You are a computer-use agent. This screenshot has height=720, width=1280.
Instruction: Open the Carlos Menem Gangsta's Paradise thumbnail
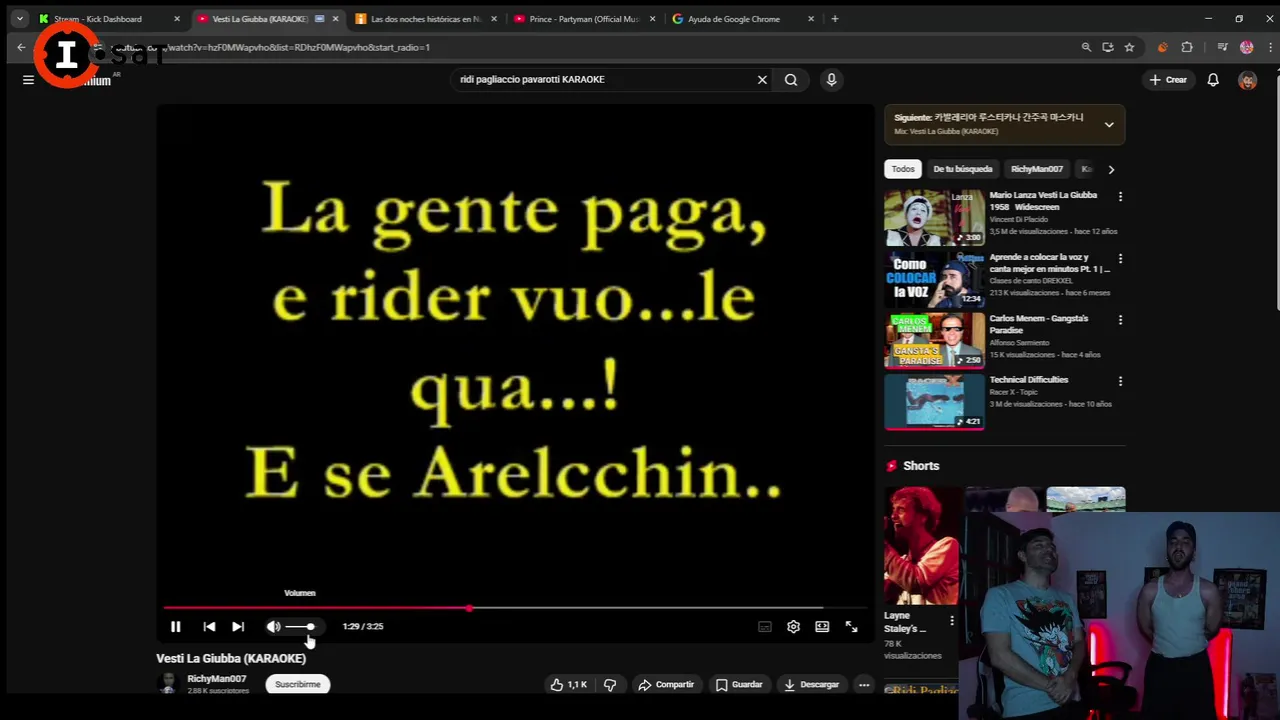[x=934, y=341]
